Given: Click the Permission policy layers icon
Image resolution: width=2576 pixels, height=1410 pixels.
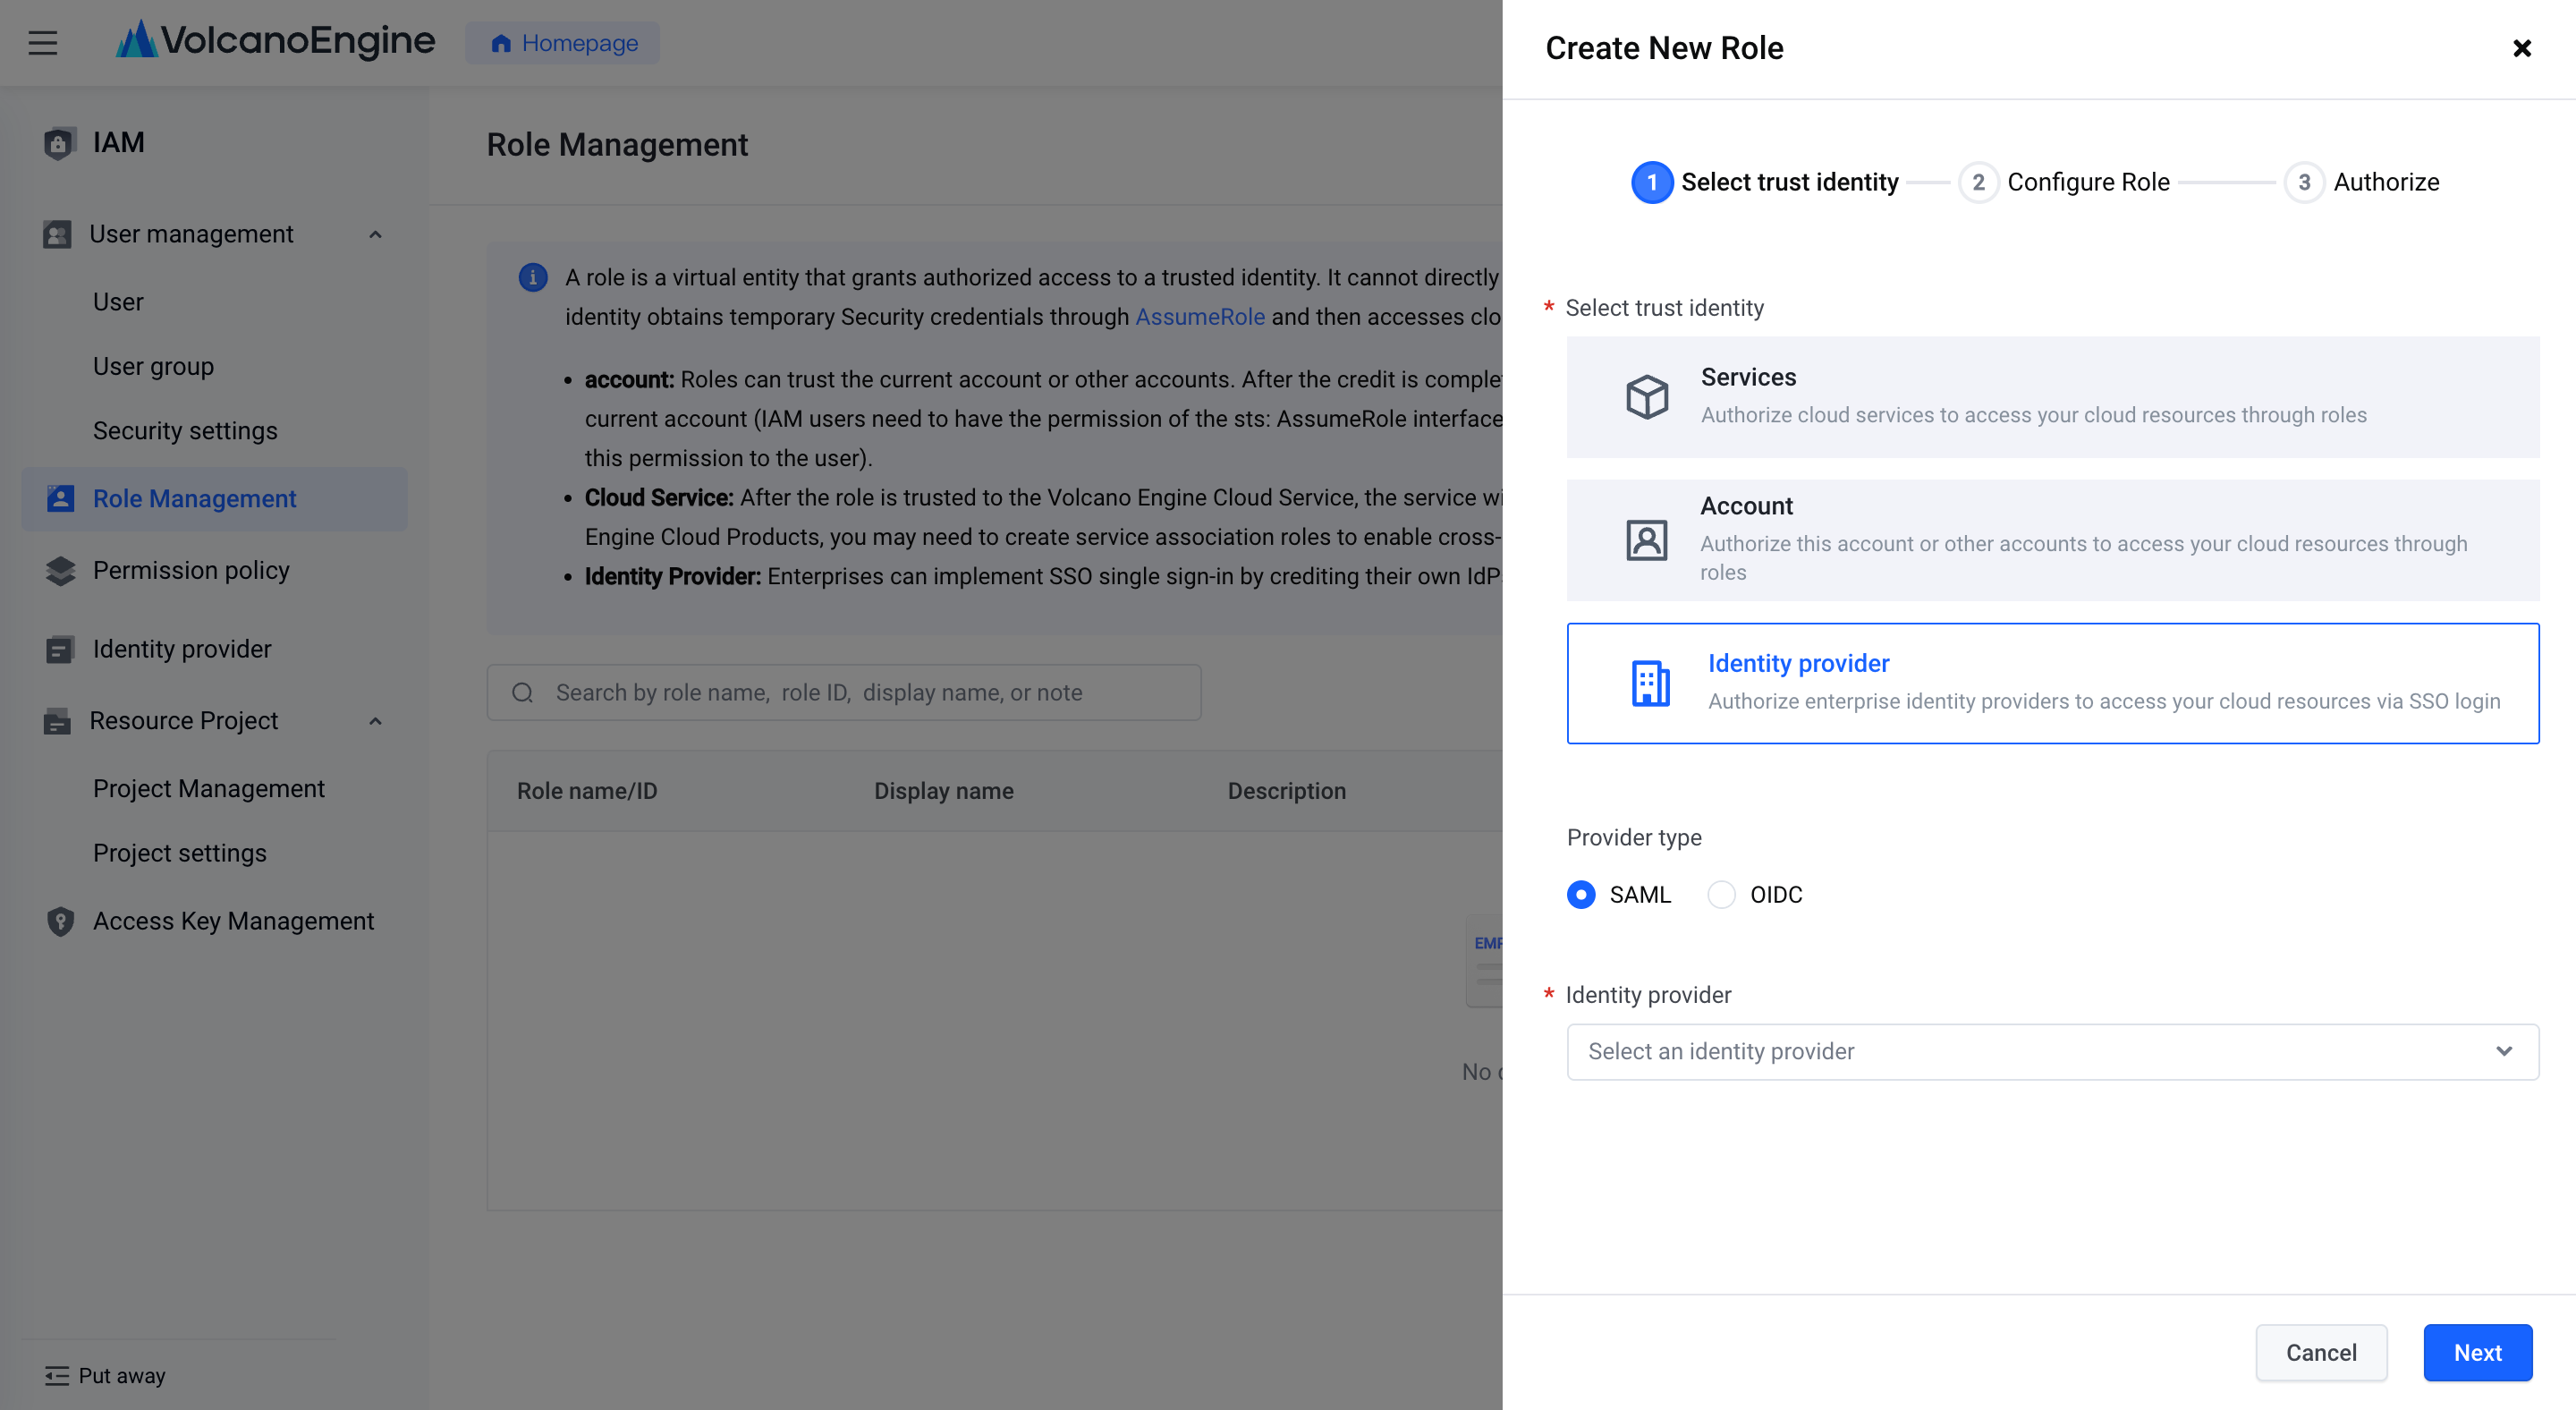Looking at the screenshot, I should pyautogui.click(x=60, y=570).
